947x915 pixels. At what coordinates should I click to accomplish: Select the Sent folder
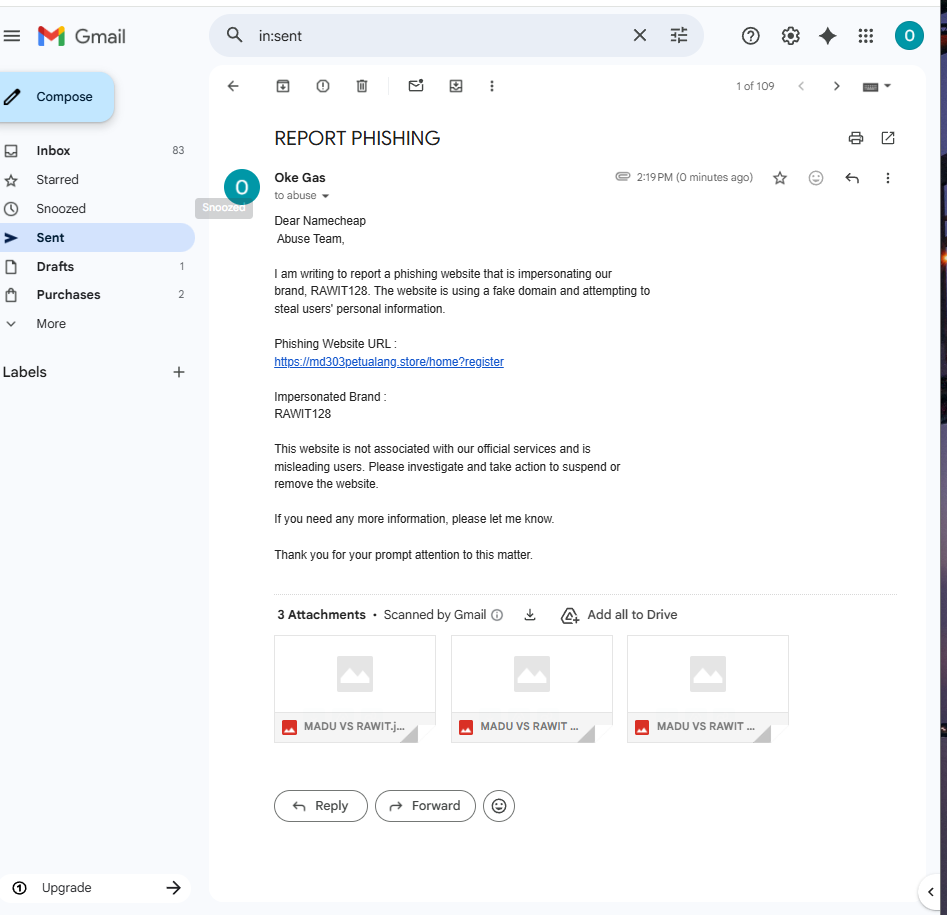(x=95, y=237)
